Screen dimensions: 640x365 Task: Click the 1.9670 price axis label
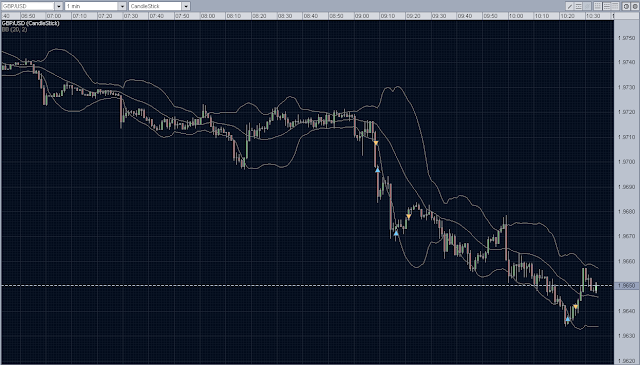click(627, 236)
